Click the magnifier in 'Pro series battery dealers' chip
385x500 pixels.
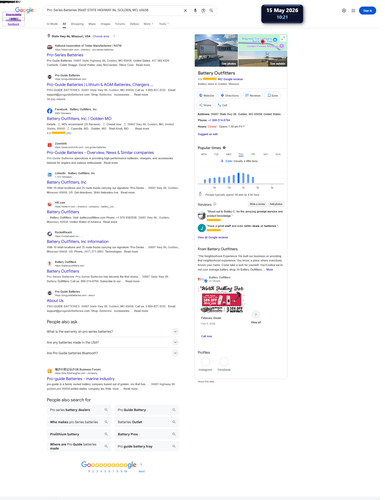pos(106,410)
